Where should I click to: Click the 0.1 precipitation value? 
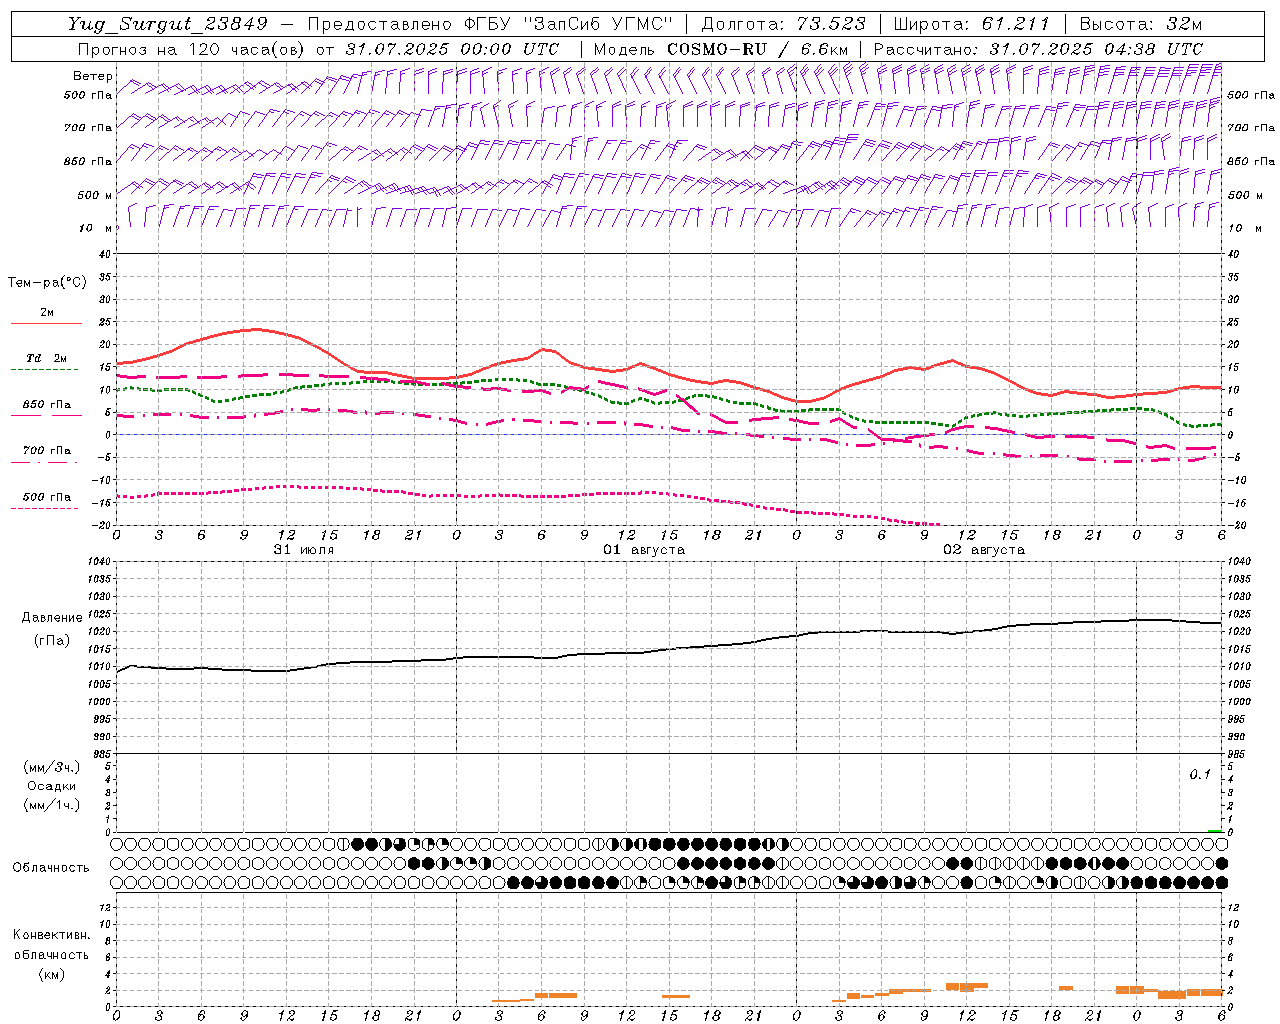pyautogui.click(x=1200, y=775)
